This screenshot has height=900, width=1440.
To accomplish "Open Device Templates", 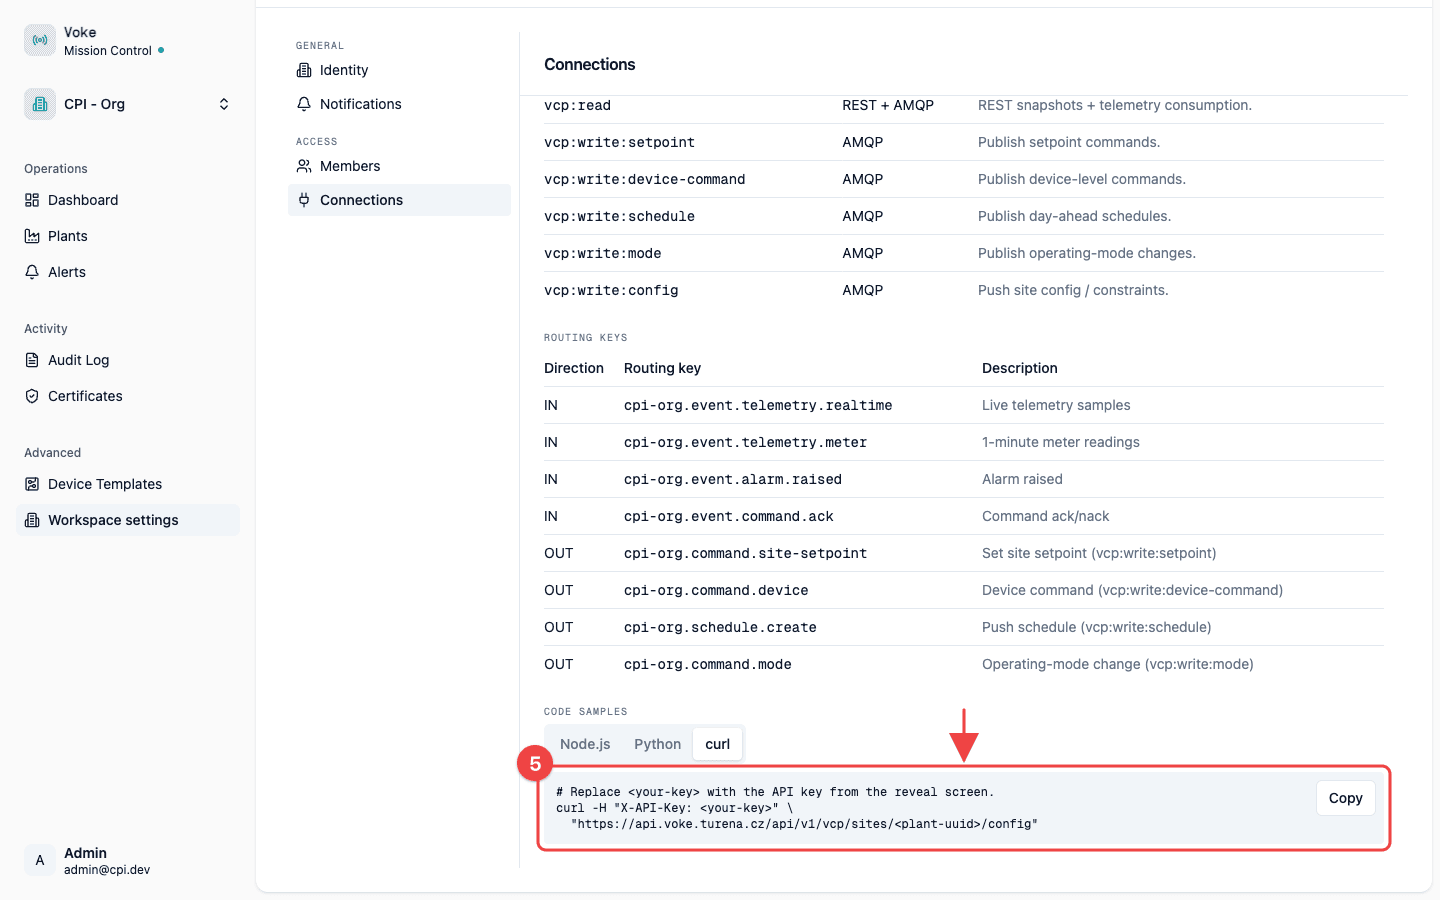I will tap(128, 484).
